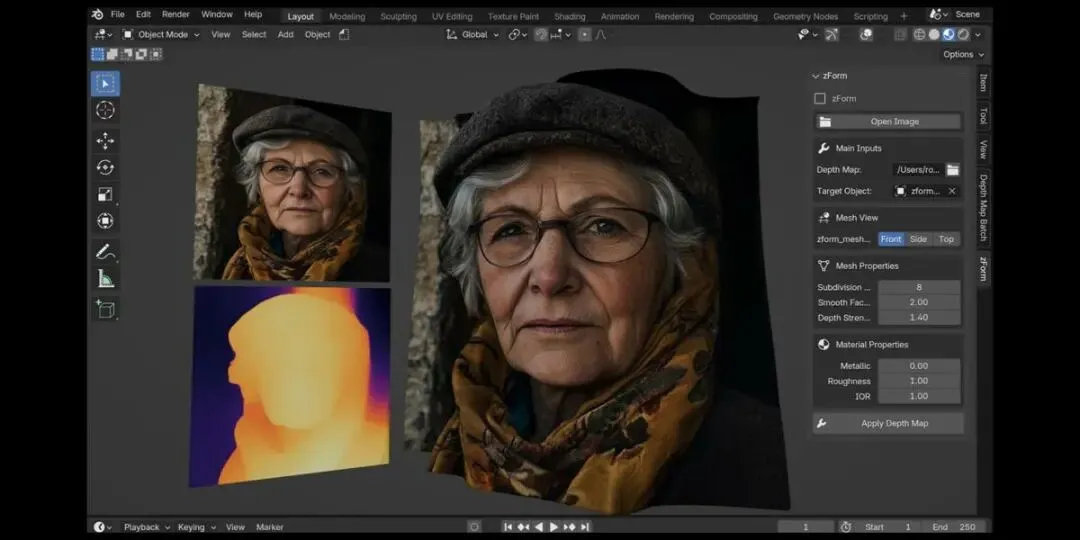Enable the zForm checkbox
1080x540 pixels.
pos(820,99)
